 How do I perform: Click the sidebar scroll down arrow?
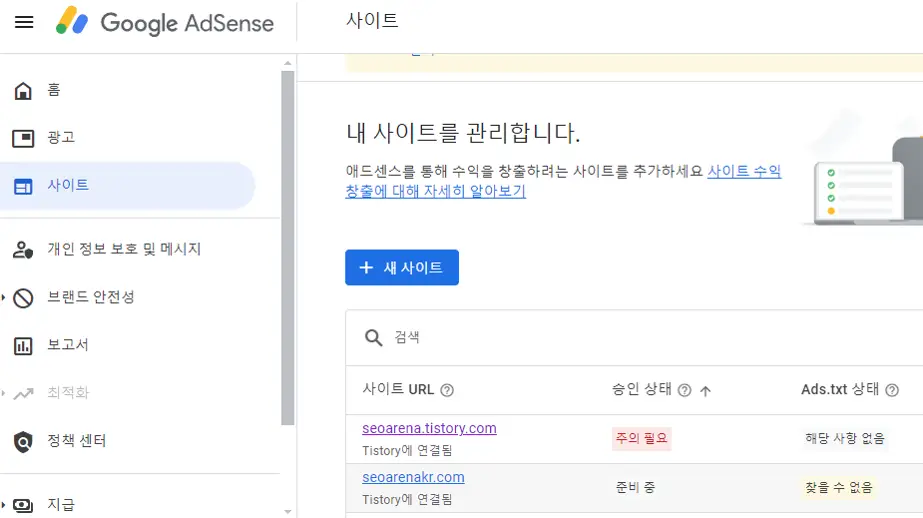pyautogui.click(x=287, y=512)
